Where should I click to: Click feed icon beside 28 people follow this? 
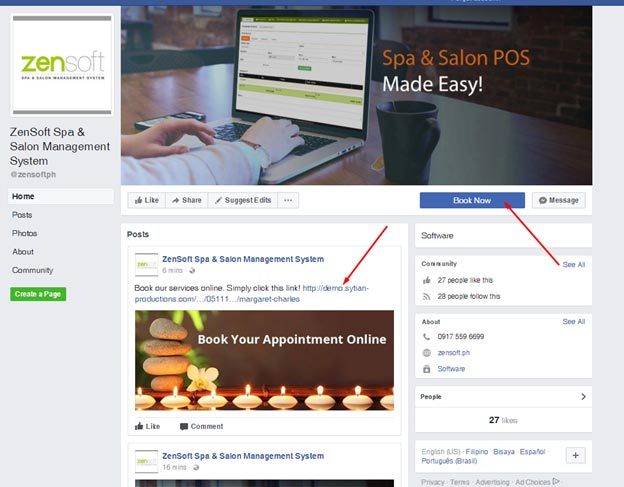point(427,296)
